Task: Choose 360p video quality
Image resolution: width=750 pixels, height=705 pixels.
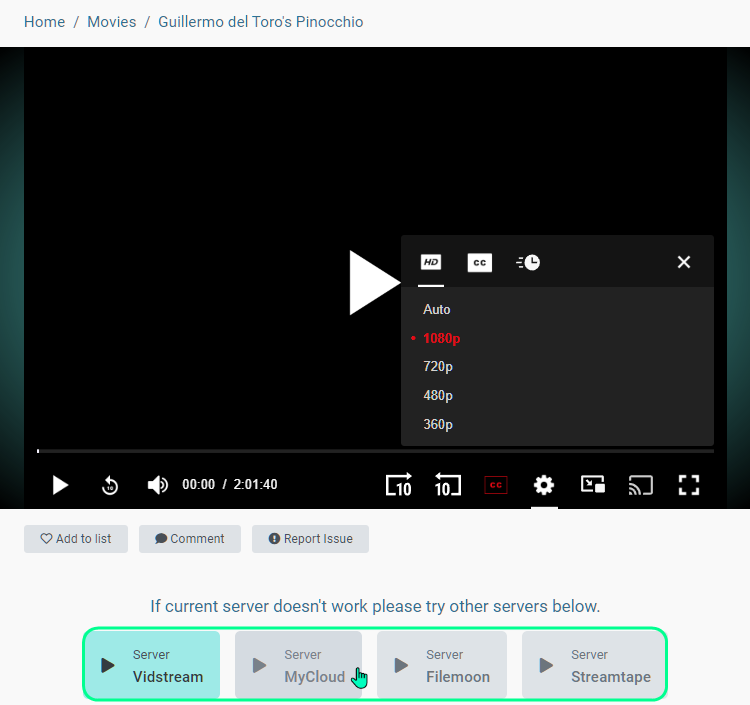Action: (x=438, y=424)
